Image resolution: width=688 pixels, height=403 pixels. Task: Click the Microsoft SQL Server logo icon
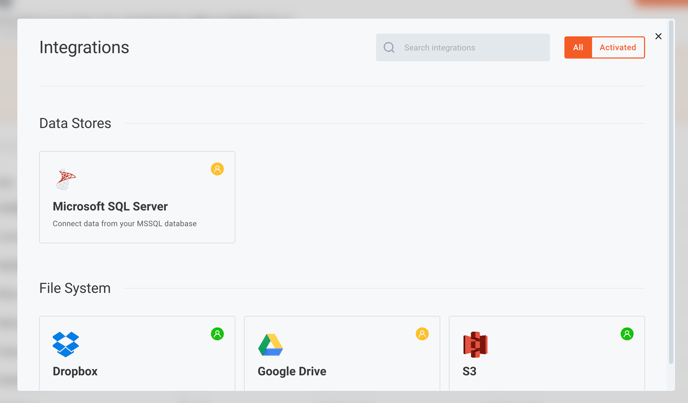(x=66, y=179)
